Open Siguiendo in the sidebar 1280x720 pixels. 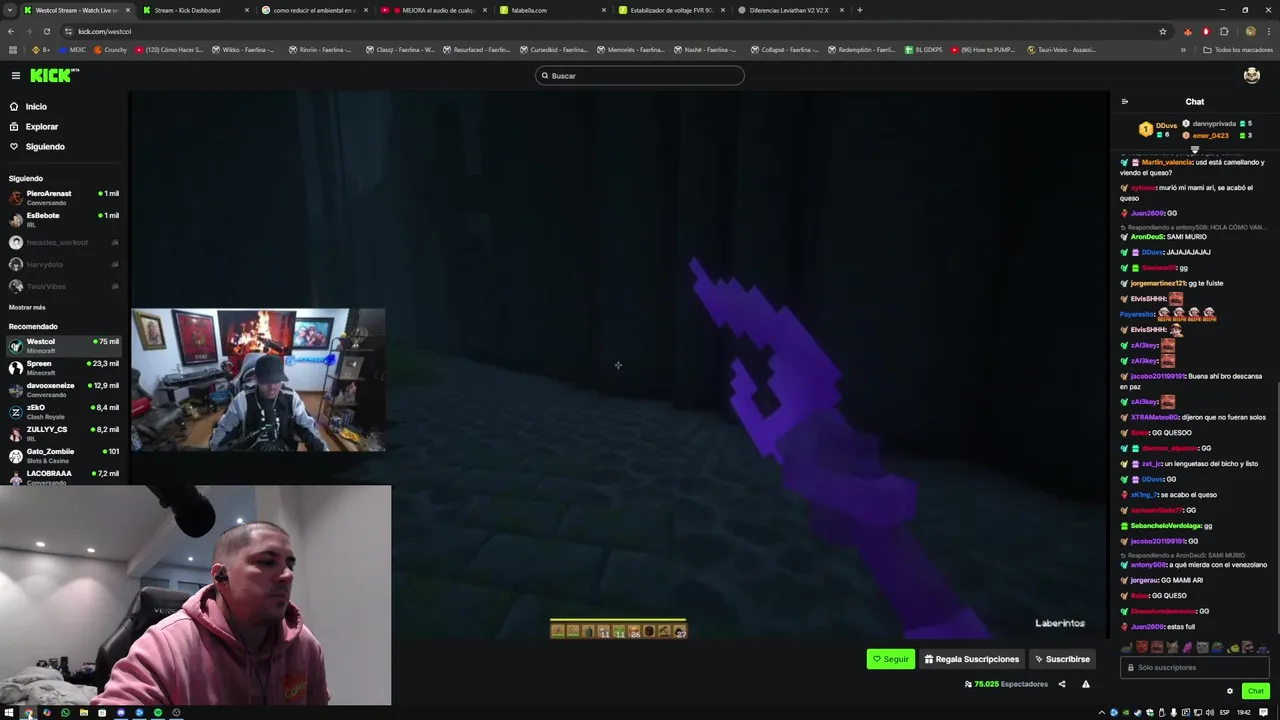coord(37,147)
